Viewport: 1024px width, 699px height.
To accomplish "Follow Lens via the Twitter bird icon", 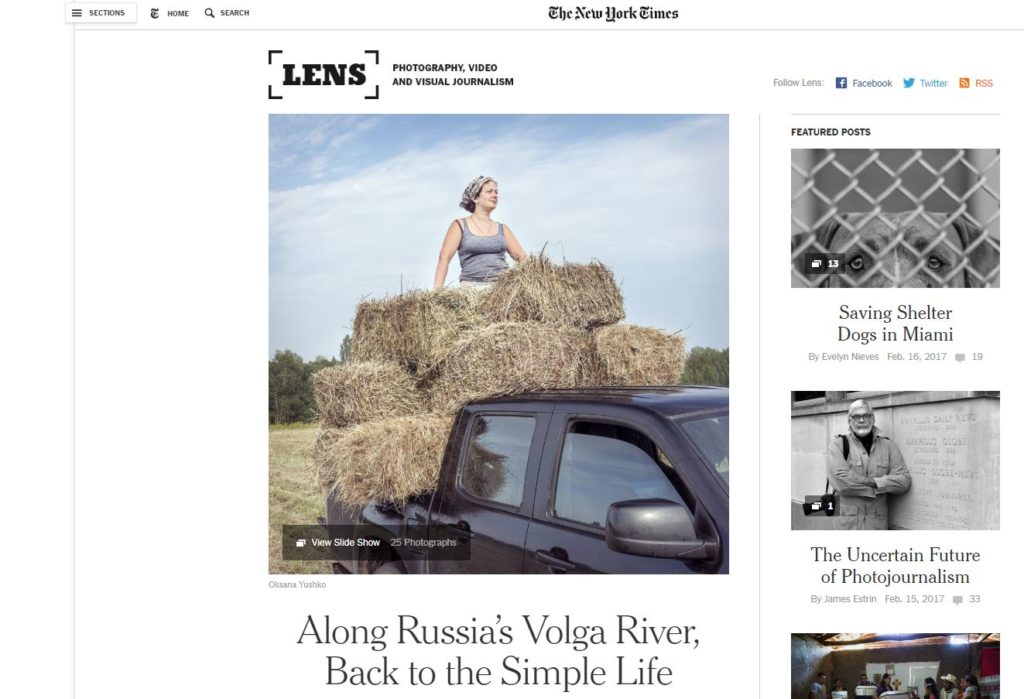I will [908, 83].
